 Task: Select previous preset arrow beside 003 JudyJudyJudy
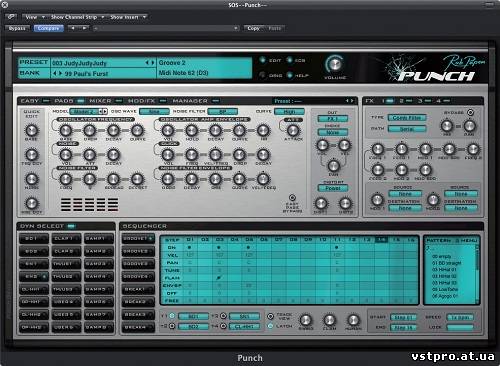click(147, 63)
